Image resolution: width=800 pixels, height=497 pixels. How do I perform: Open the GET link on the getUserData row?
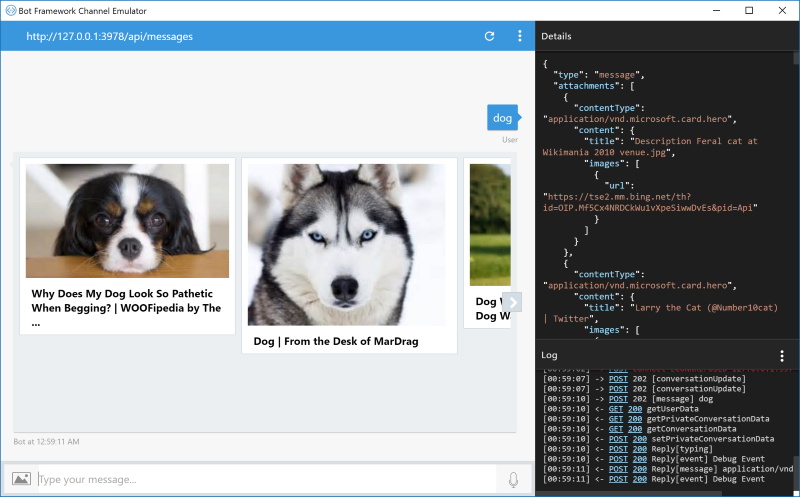pos(615,409)
